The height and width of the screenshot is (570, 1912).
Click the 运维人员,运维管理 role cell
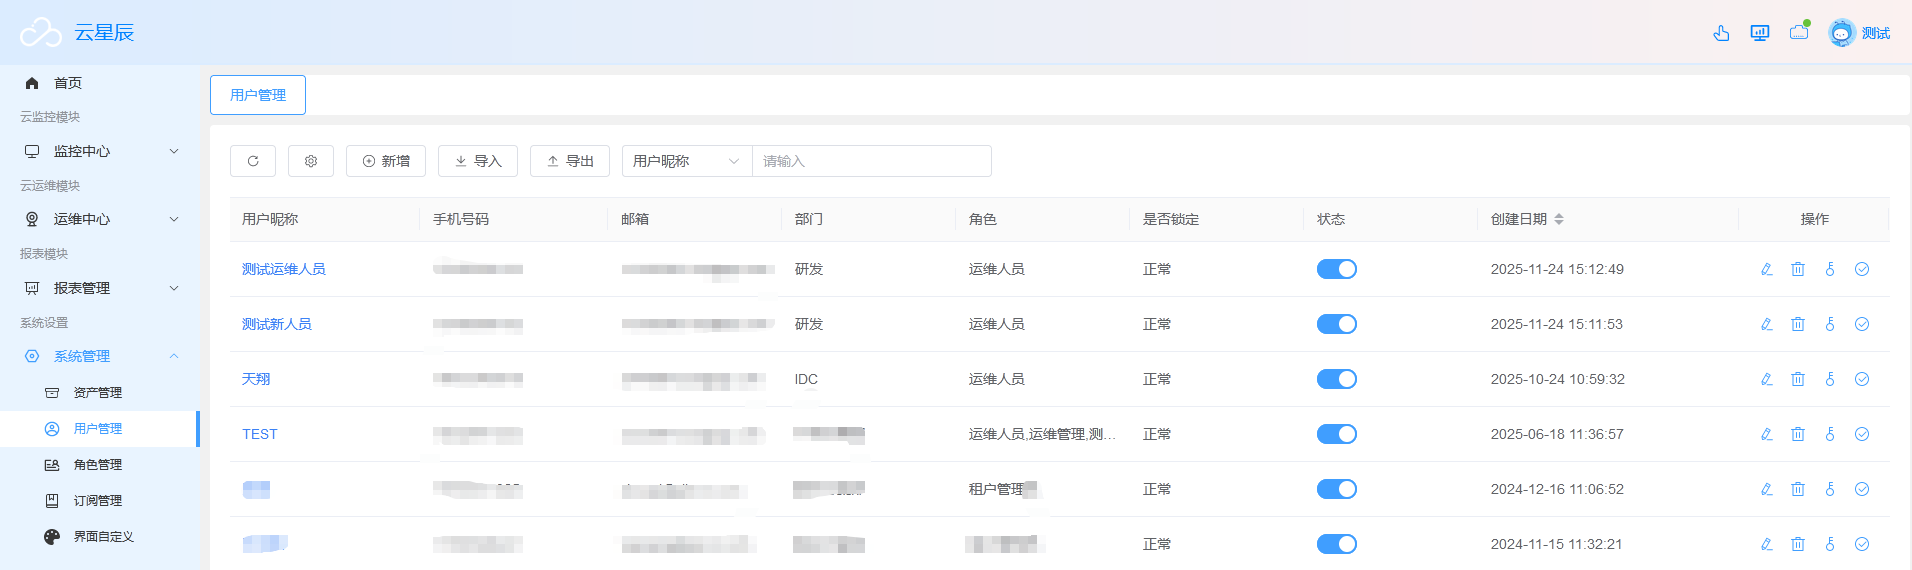point(1042,434)
